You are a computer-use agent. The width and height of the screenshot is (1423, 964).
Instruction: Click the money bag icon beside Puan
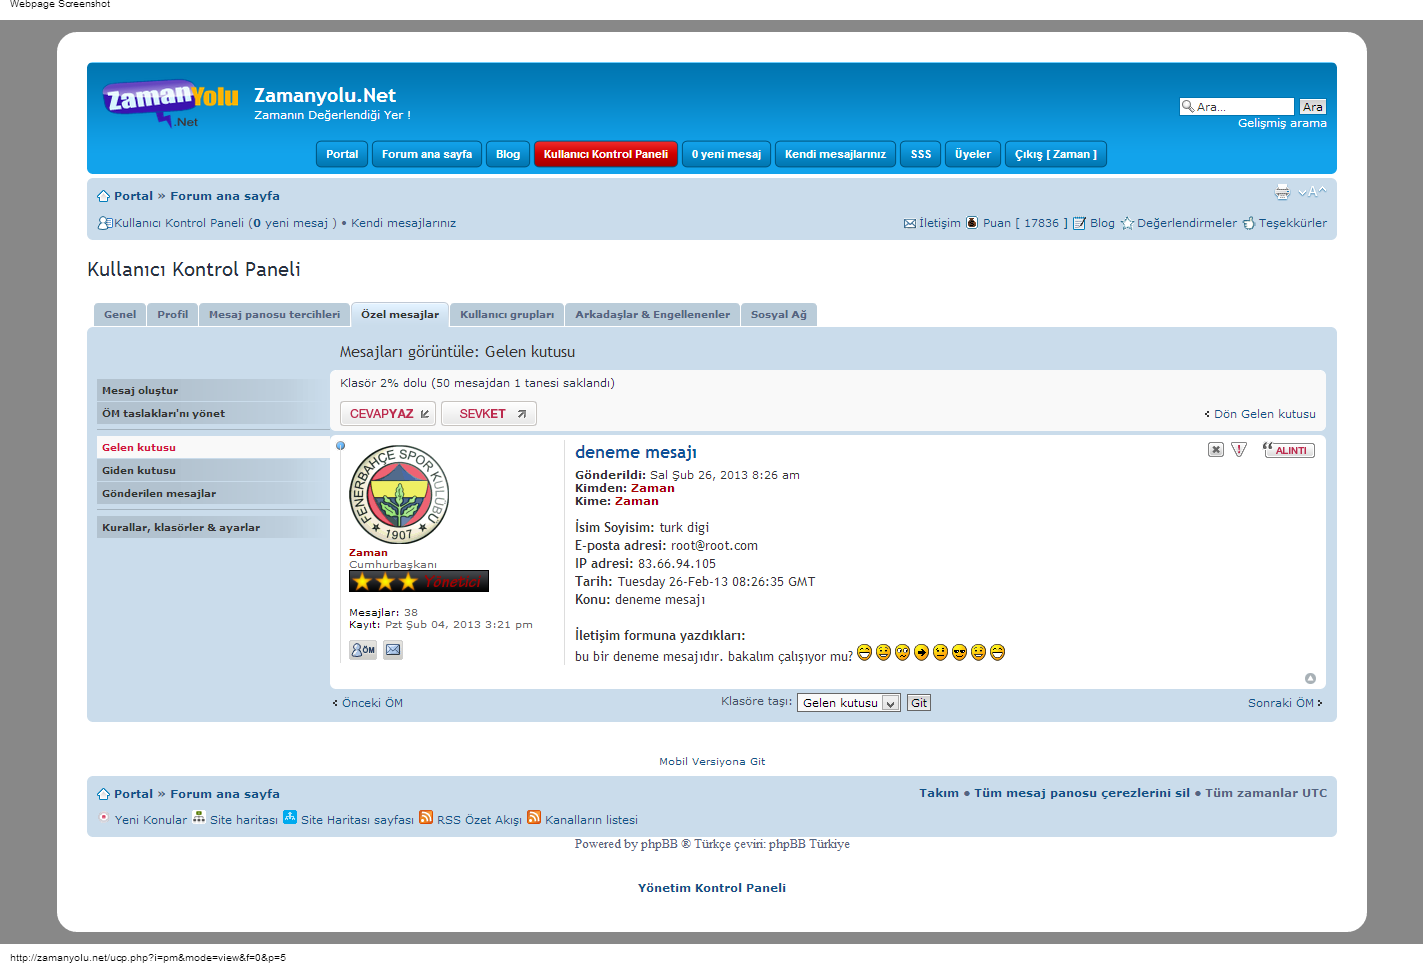click(x=972, y=223)
